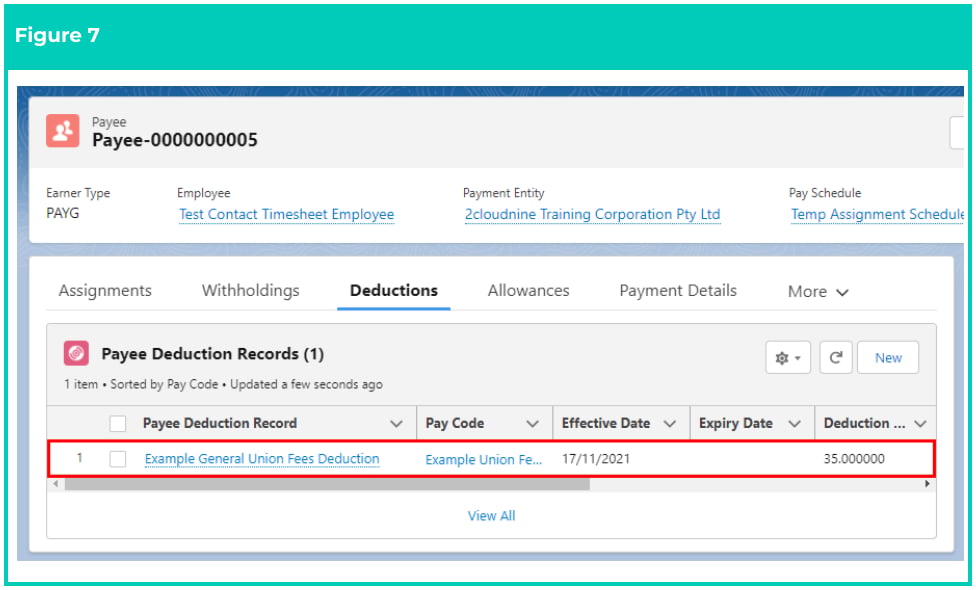
Task: Open the list settings gear menu
Action: click(787, 358)
